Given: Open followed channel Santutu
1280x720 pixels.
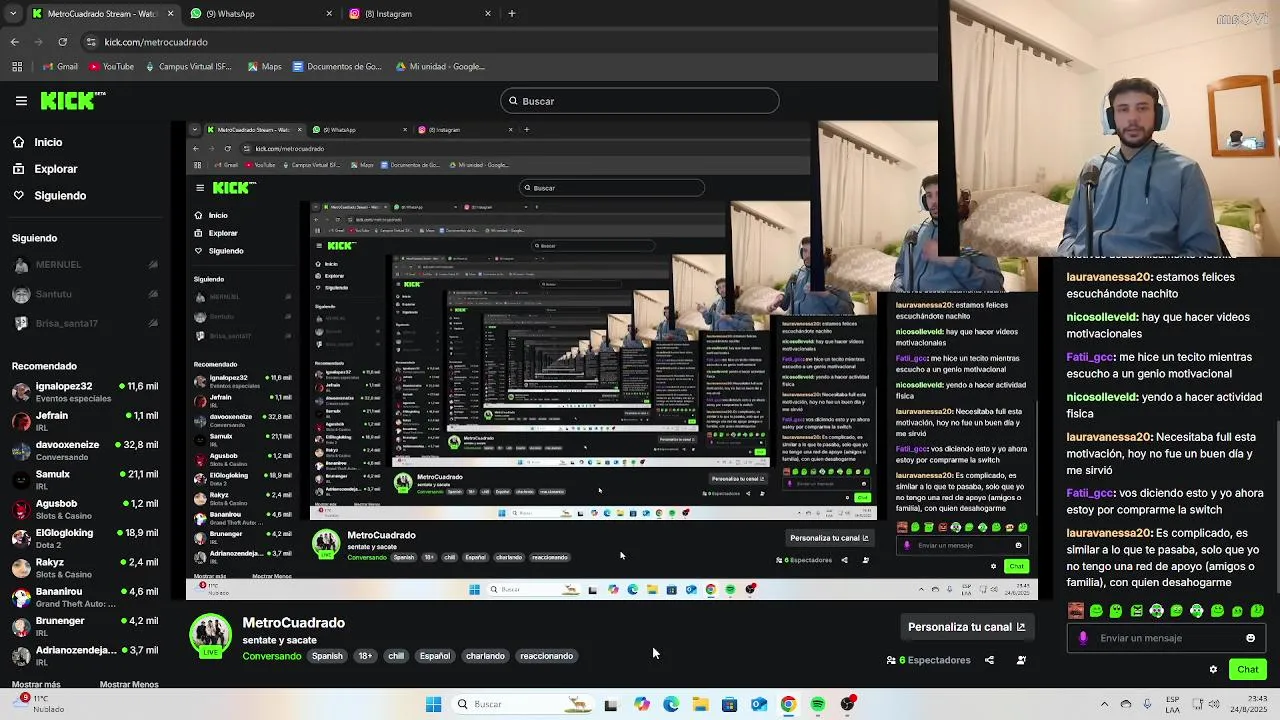Looking at the screenshot, I should 86,294.
